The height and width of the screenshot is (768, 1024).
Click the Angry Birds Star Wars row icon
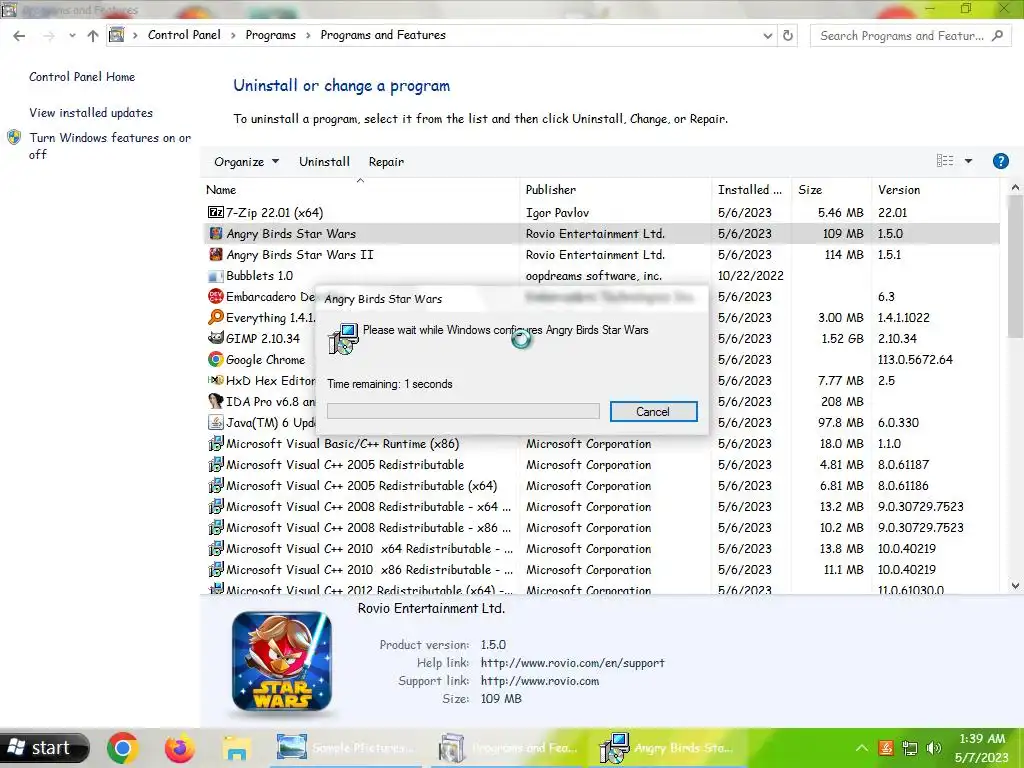pos(216,233)
